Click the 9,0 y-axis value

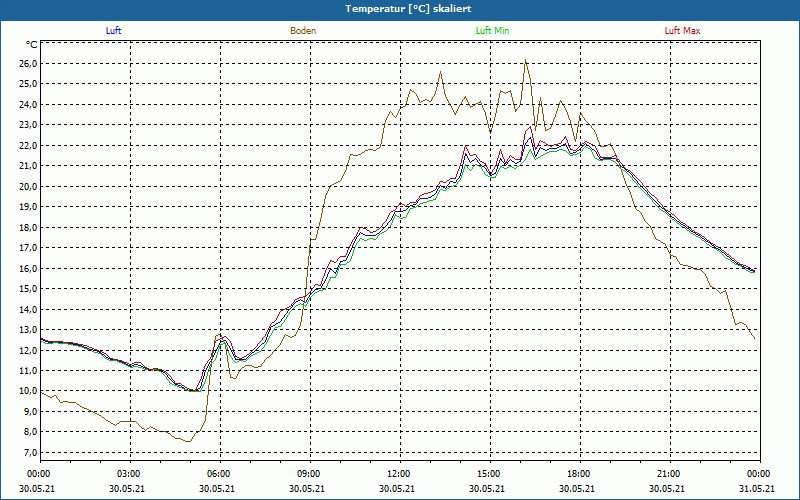point(31,411)
